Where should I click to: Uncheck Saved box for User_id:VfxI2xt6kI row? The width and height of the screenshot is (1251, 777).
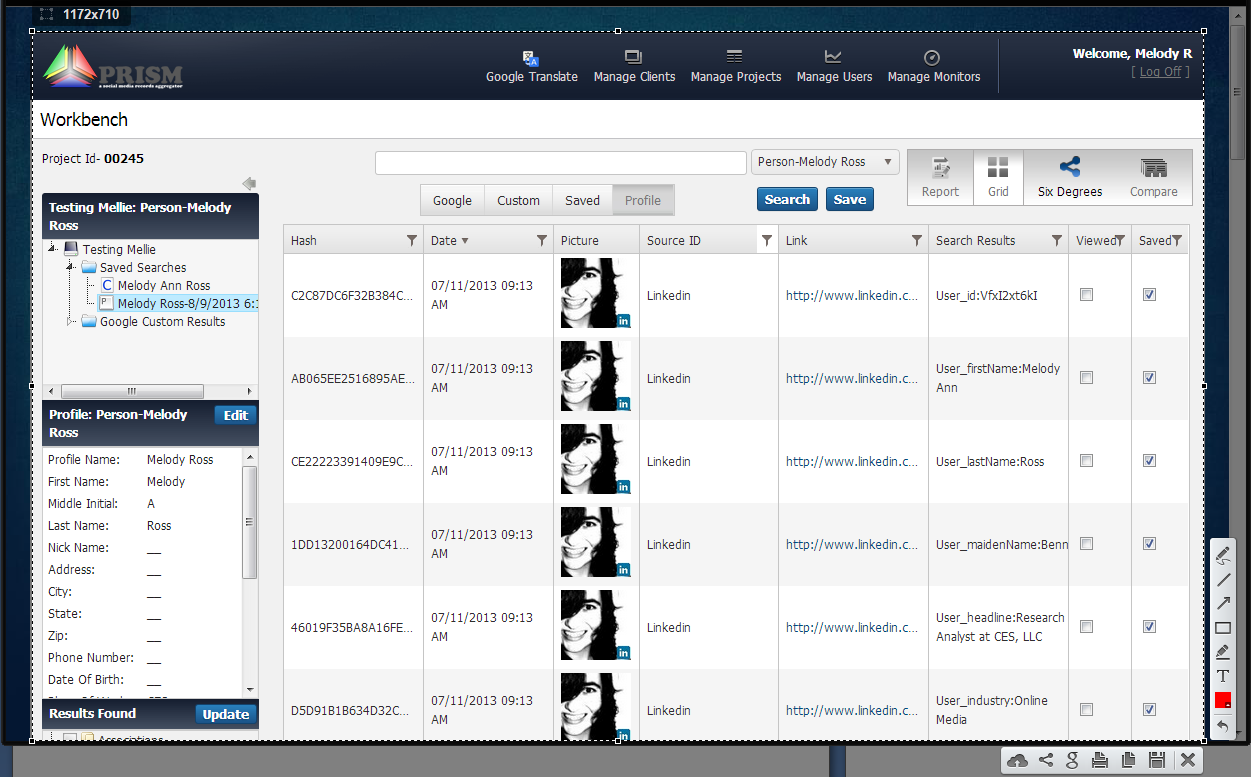pos(1150,295)
